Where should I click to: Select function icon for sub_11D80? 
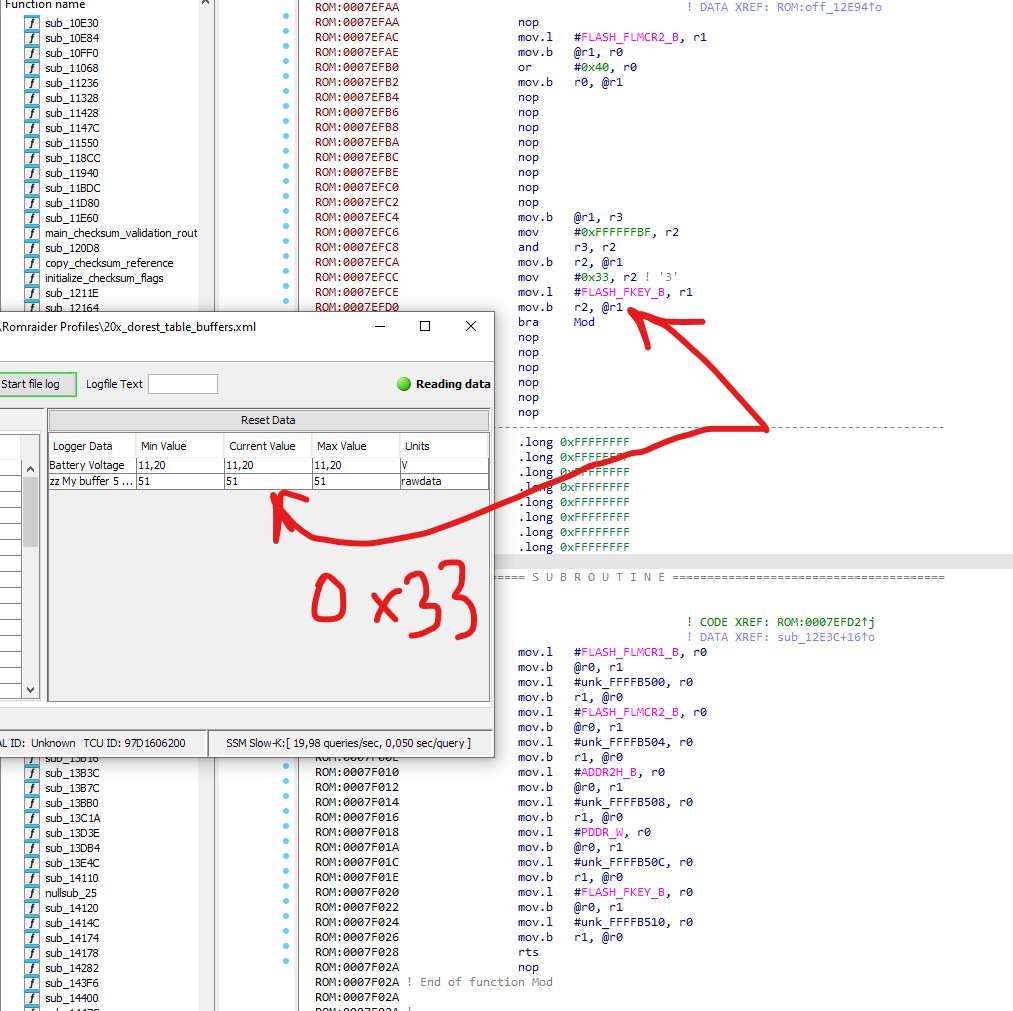click(x=32, y=203)
